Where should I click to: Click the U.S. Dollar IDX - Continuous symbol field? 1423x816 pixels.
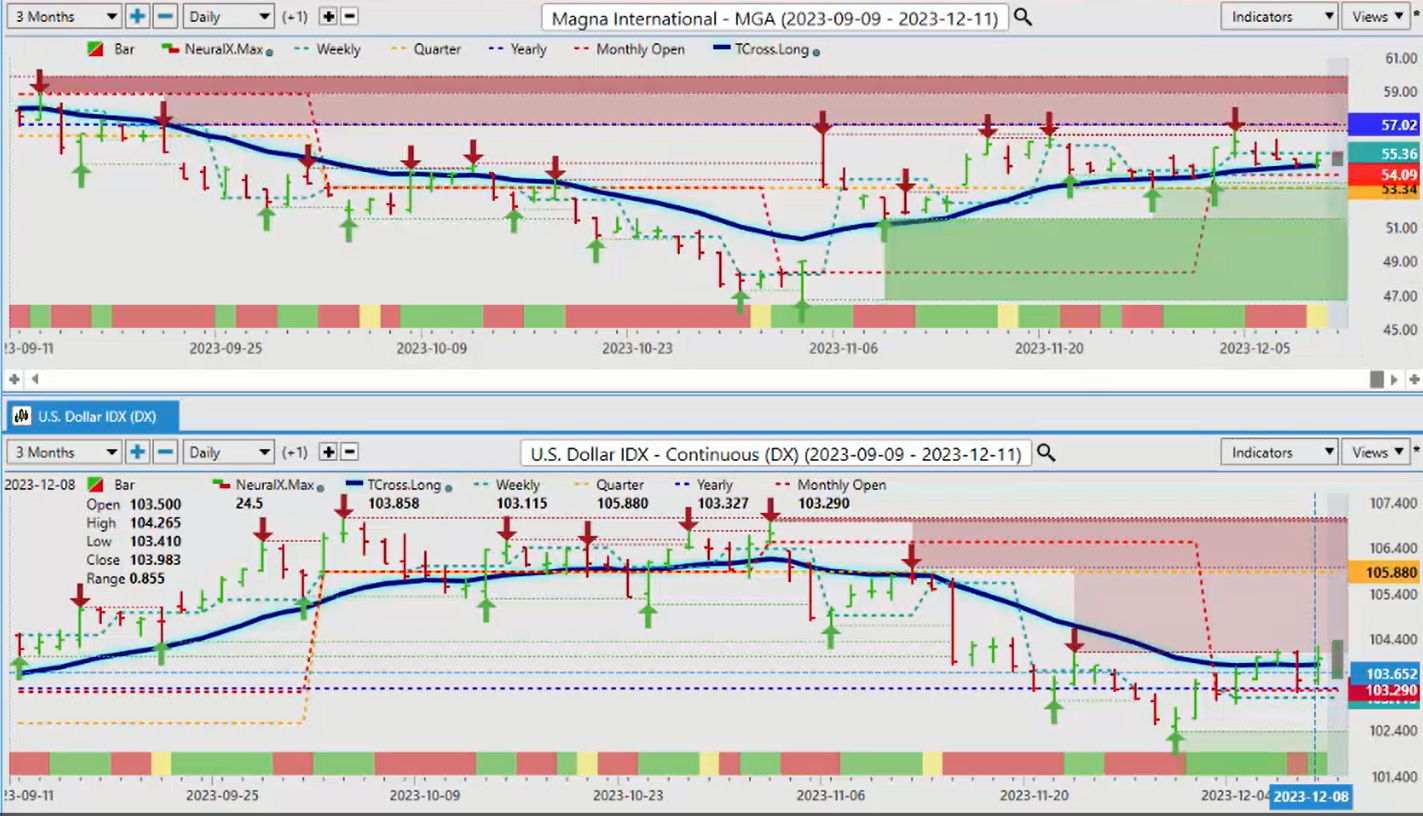point(775,453)
